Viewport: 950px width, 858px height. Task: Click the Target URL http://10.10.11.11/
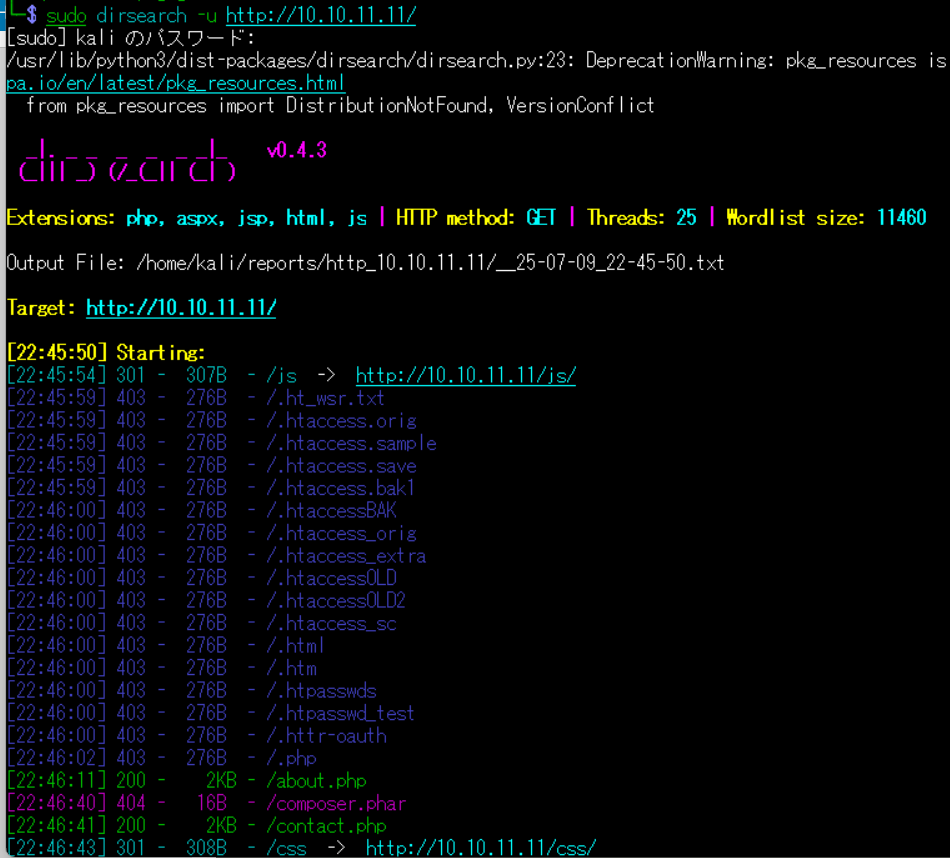[180, 308]
